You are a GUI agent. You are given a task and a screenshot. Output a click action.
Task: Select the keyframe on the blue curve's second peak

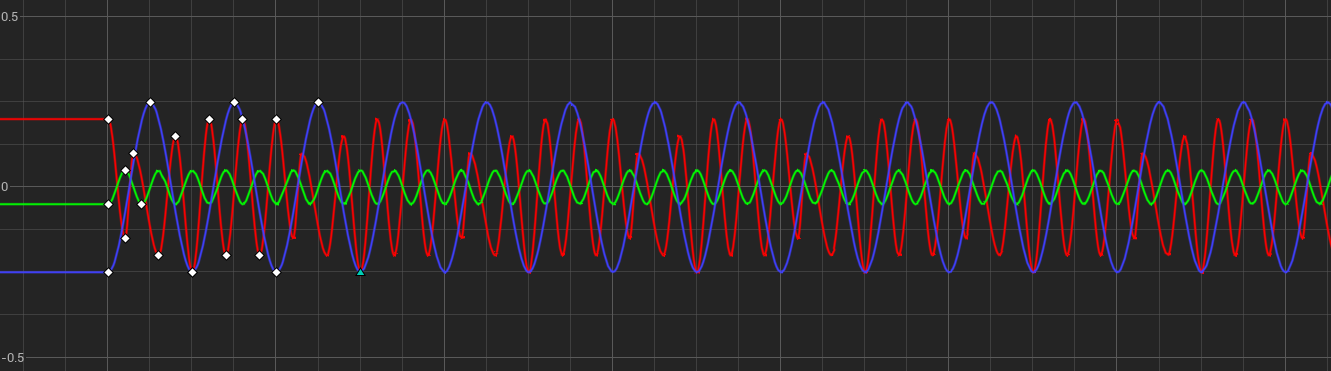coord(234,102)
